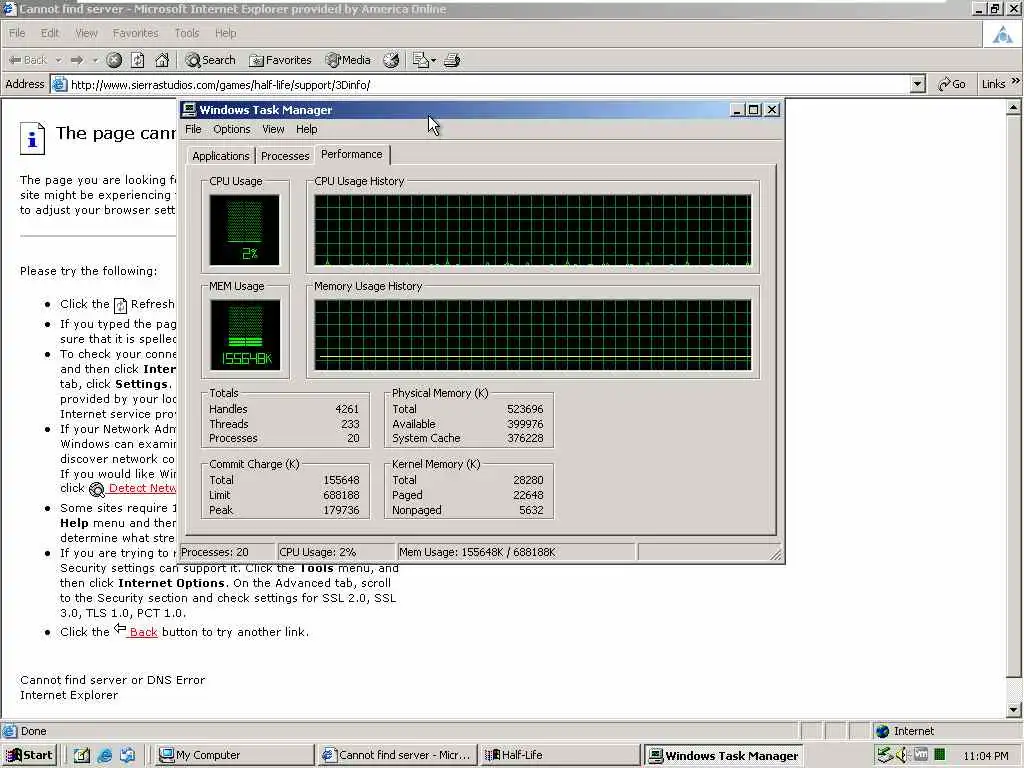
Task: Open the Search pane in Internet Explorer
Action: (x=210, y=60)
